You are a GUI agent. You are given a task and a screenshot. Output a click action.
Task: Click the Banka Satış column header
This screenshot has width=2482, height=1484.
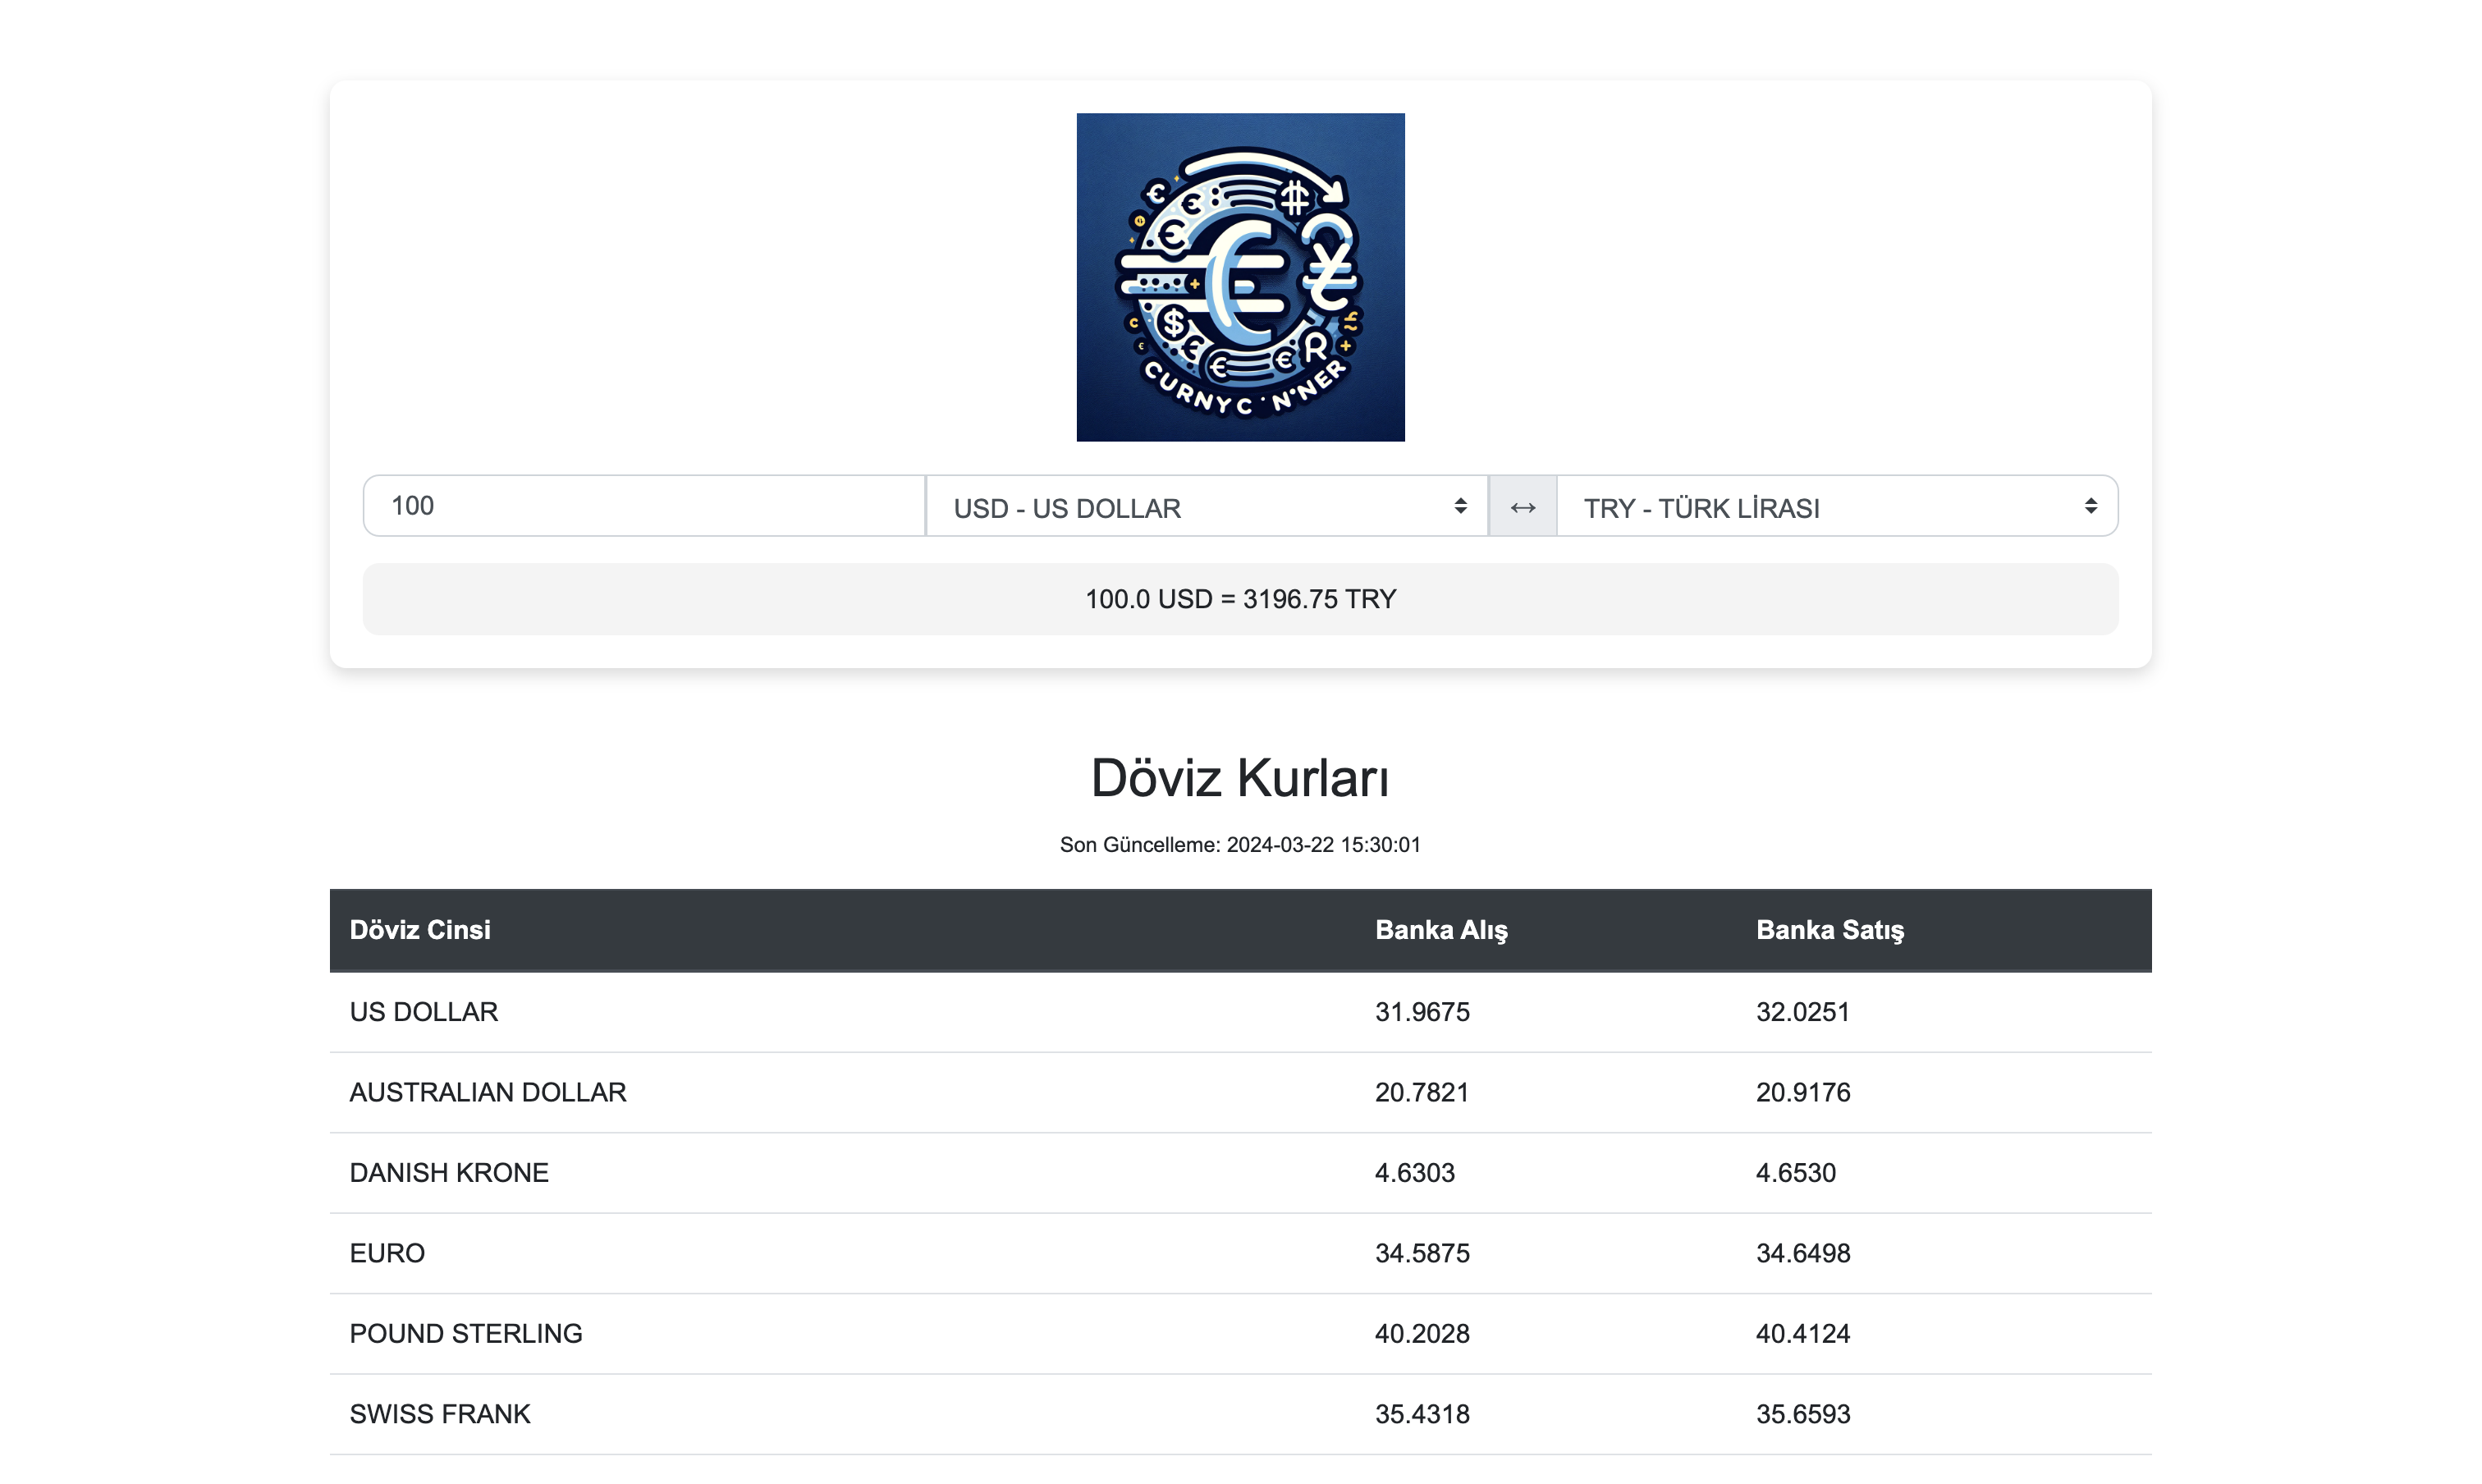[1829, 930]
